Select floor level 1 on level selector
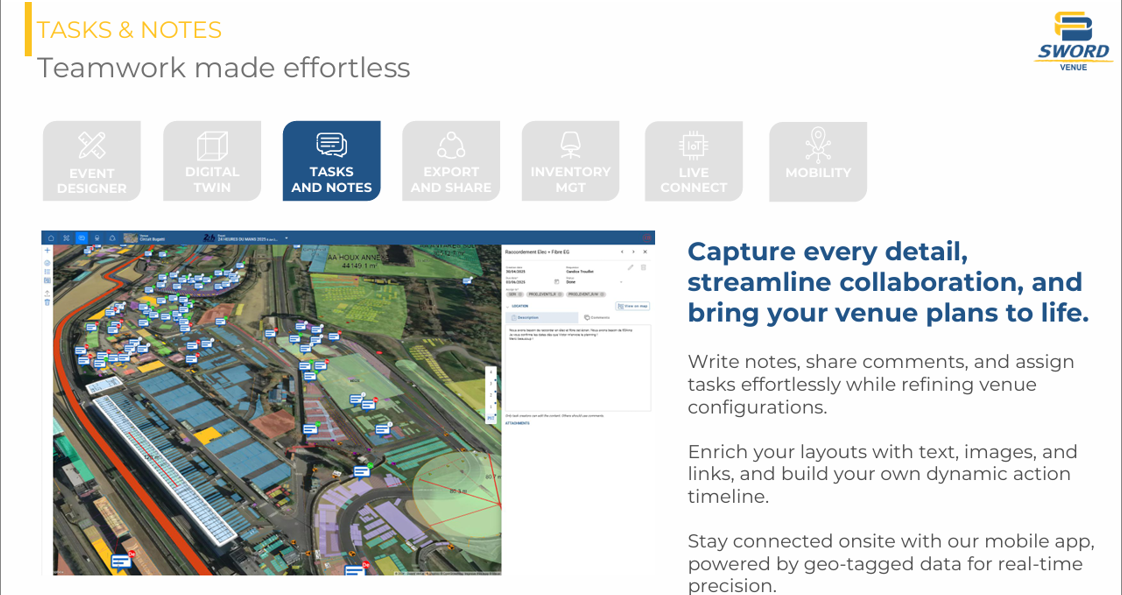1122x595 pixels. (491, 406)
